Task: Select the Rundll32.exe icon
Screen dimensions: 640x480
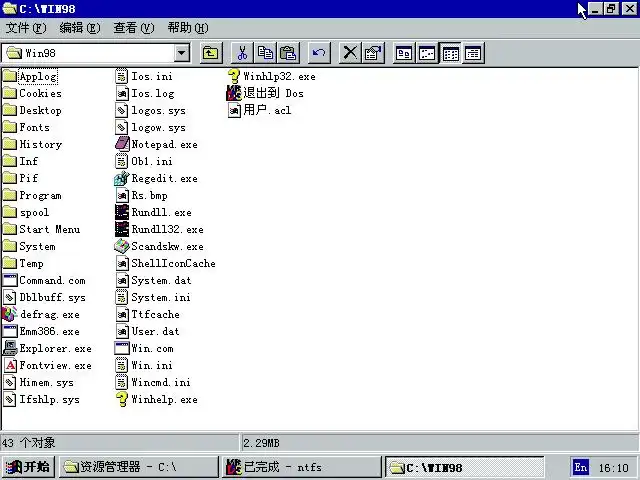Action: tap(122, 229)
